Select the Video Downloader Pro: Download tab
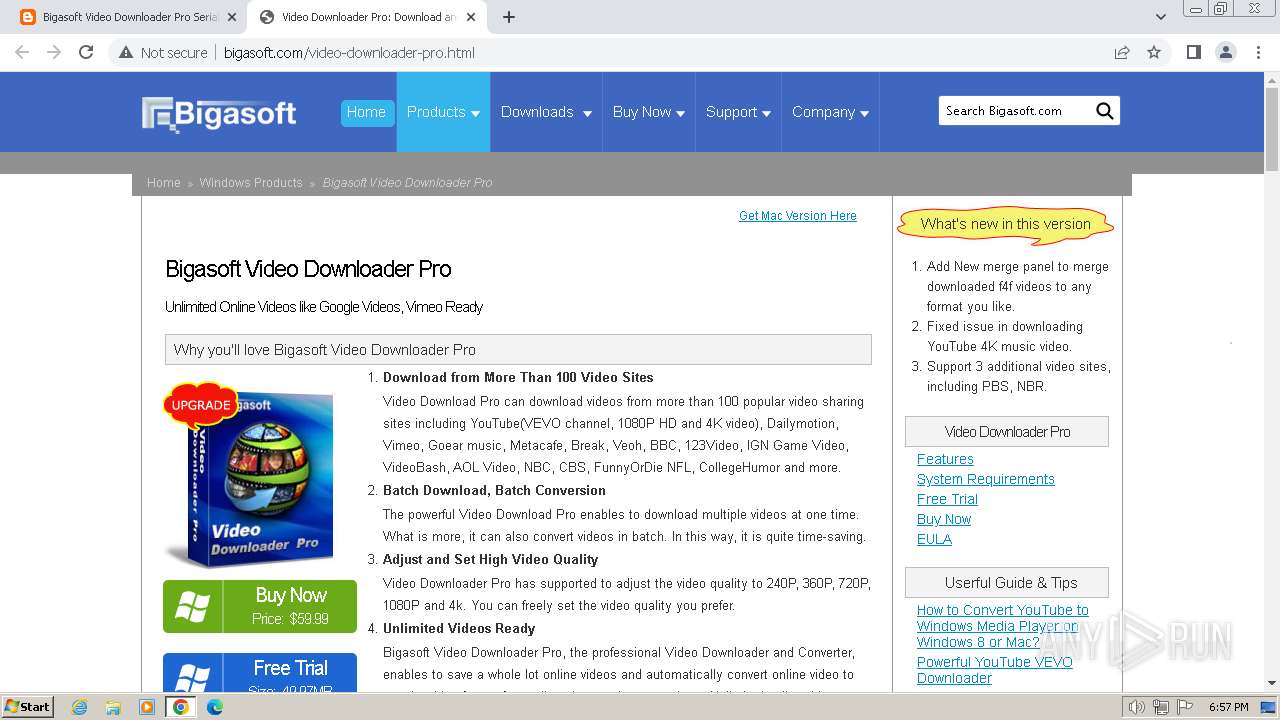This screenshot has width=1280, height=720. 368,17
